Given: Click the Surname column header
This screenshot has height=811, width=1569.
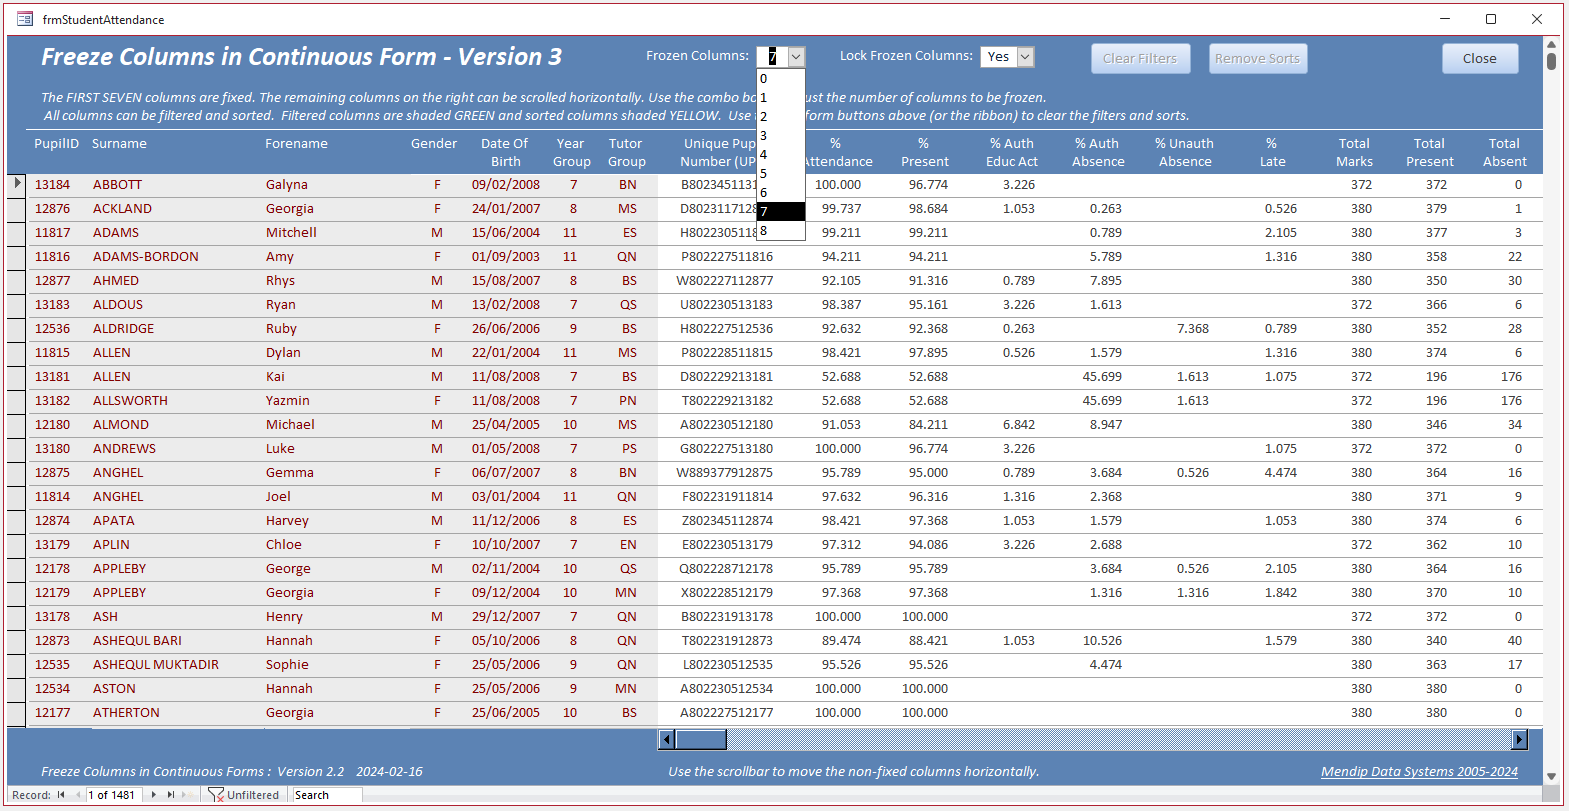Looking at the screenshot, I should click(119, 144).
